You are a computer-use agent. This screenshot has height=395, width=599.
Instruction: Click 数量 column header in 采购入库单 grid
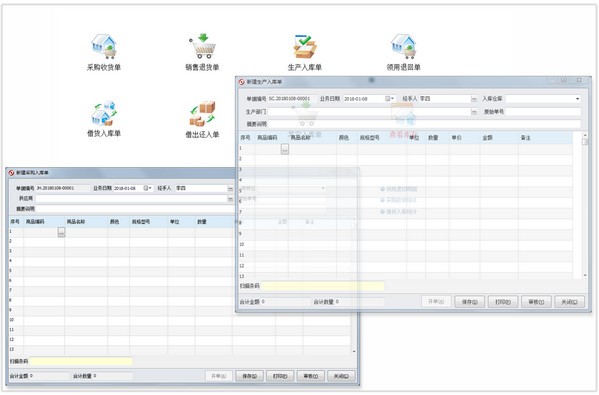point(213,222)
